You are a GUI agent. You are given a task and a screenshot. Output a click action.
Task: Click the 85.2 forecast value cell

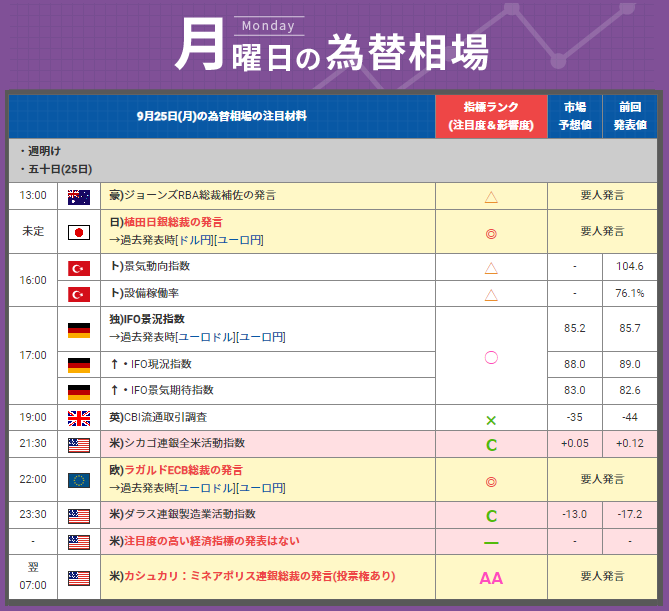(x=575, y=329)
